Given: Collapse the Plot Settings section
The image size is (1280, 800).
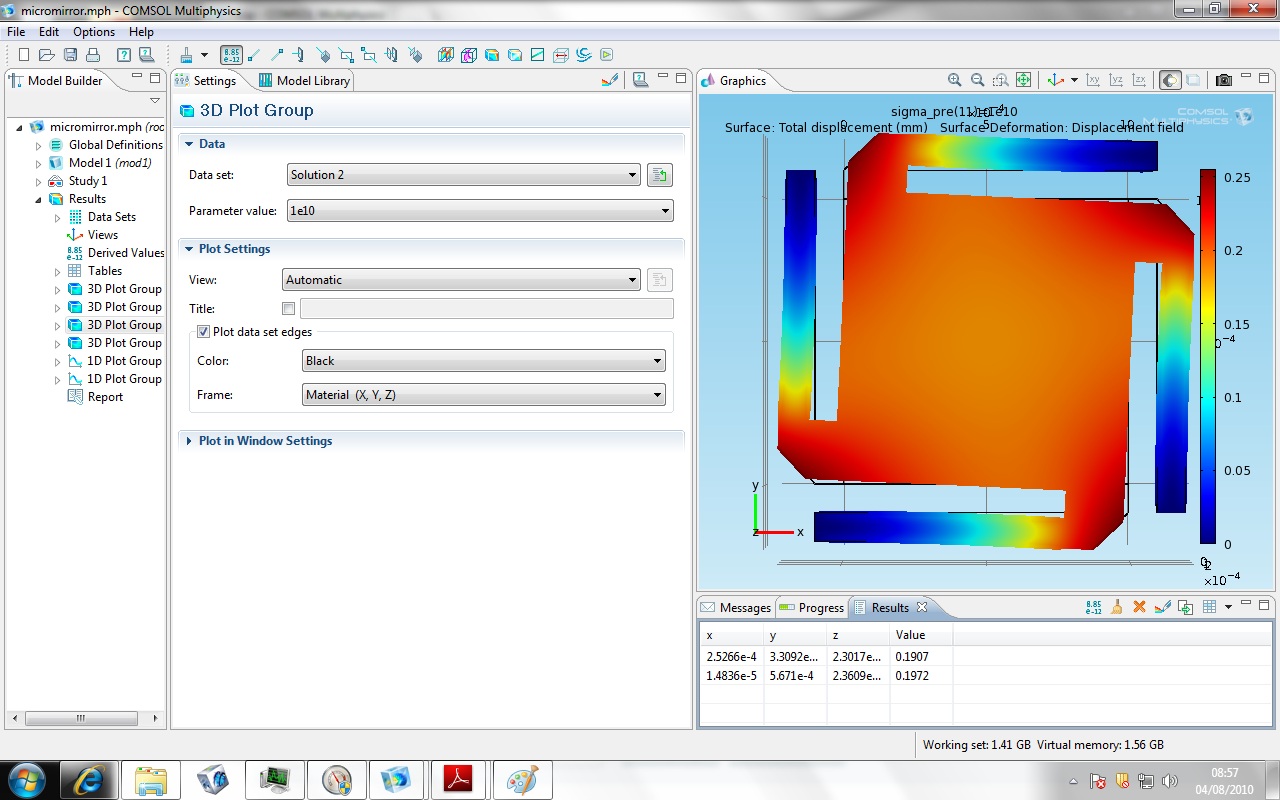Looking at the screenshot, I should pyautogui.click(x=189, y=249).
